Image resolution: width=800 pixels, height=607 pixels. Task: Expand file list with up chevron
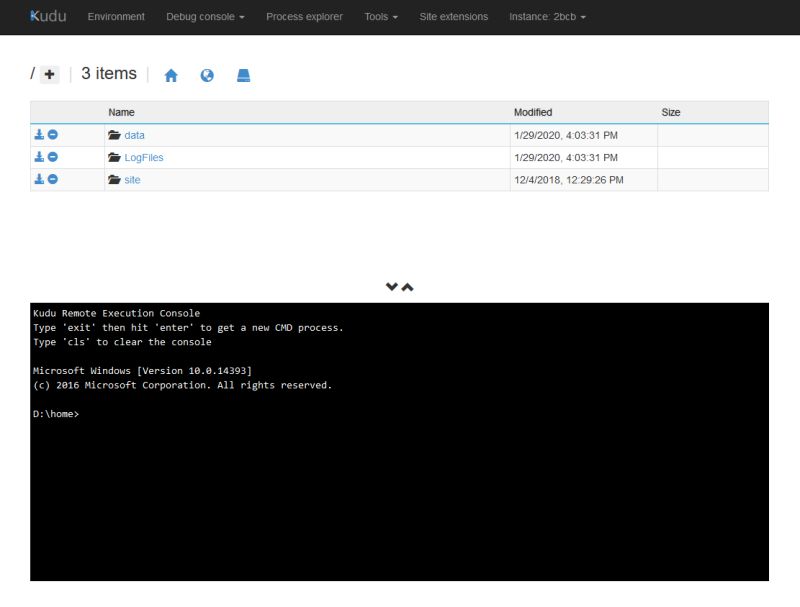point(407,287)
